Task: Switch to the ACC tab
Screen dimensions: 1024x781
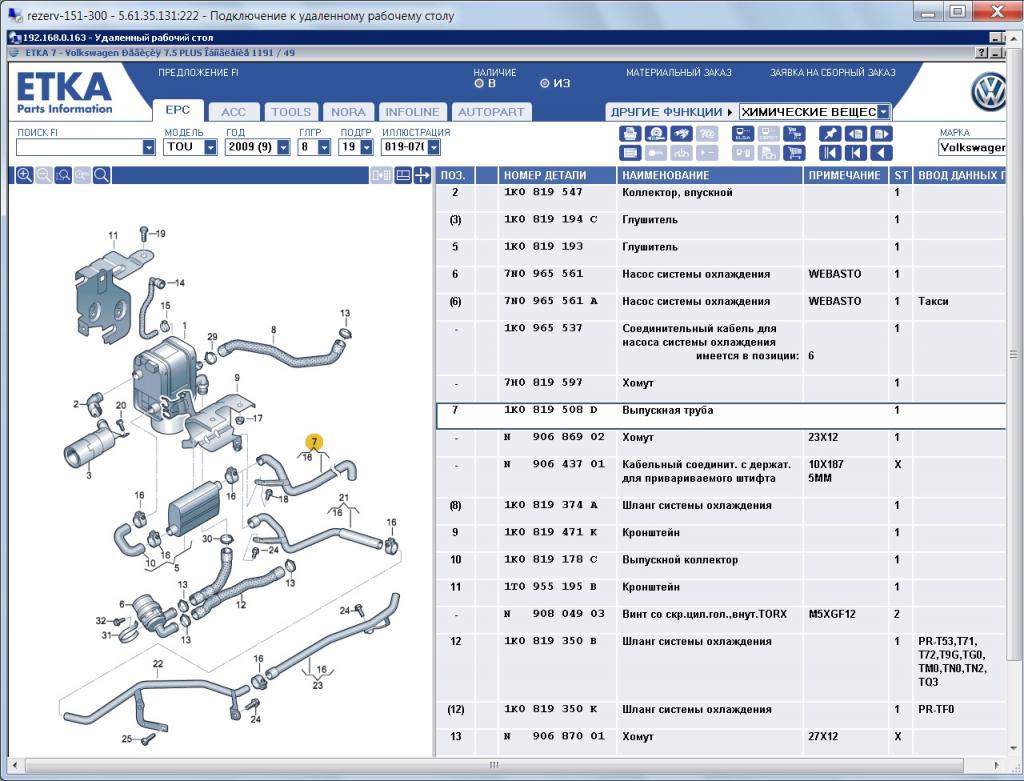Action: (234, 112)
